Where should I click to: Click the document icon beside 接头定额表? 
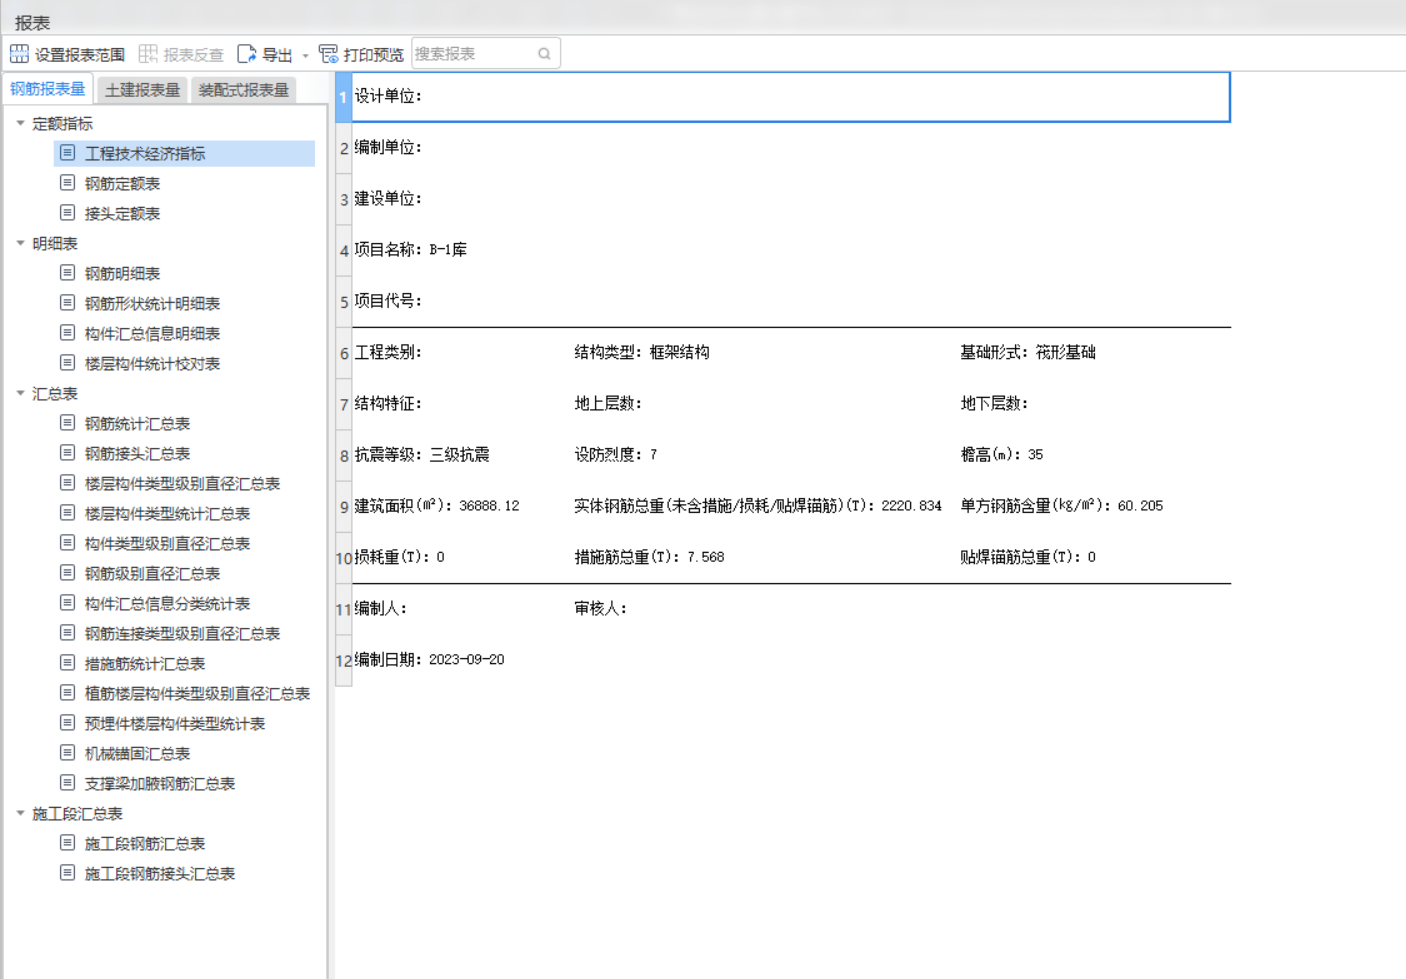(67, 212)
